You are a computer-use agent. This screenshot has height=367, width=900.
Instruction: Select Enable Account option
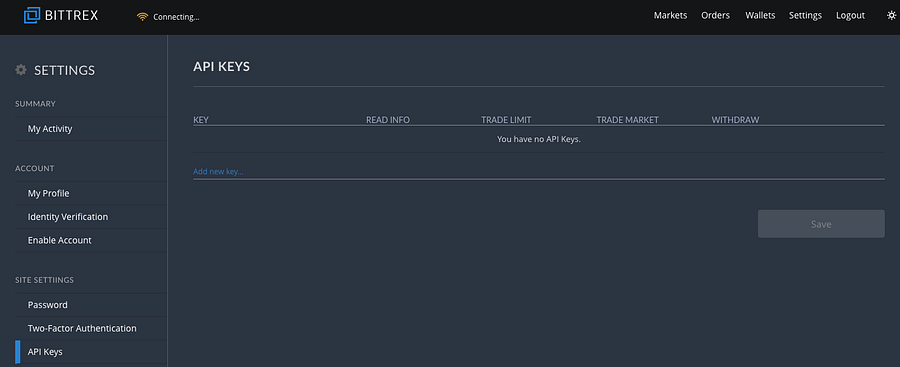(91, 240)
